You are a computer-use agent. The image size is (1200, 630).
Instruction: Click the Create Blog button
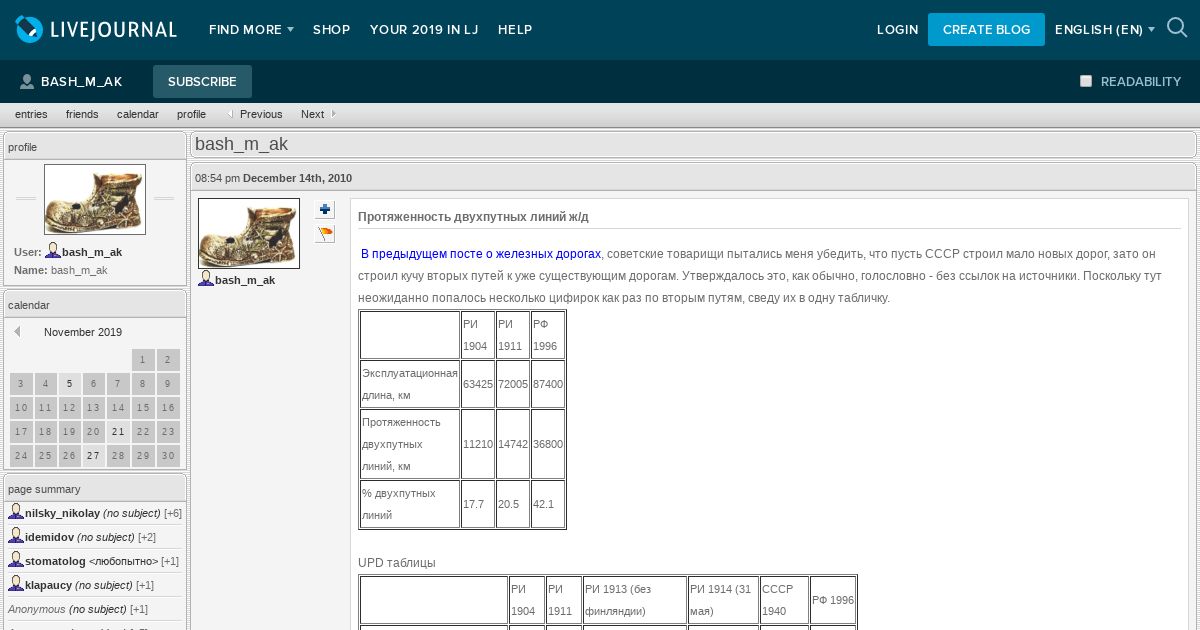pyautogui.click(x=986, y=30)
